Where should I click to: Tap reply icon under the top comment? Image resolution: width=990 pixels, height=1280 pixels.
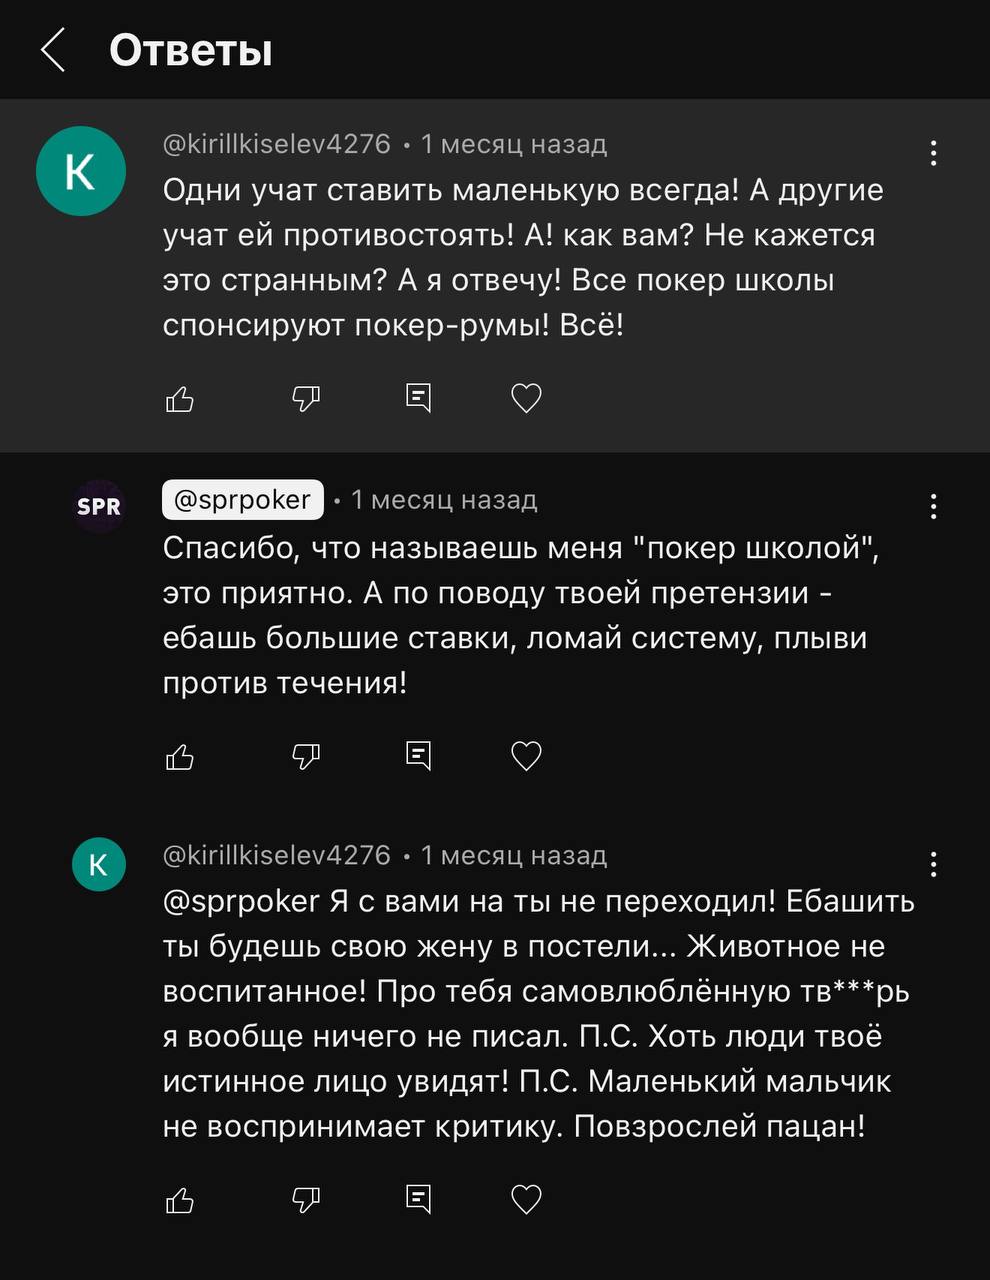419,398
